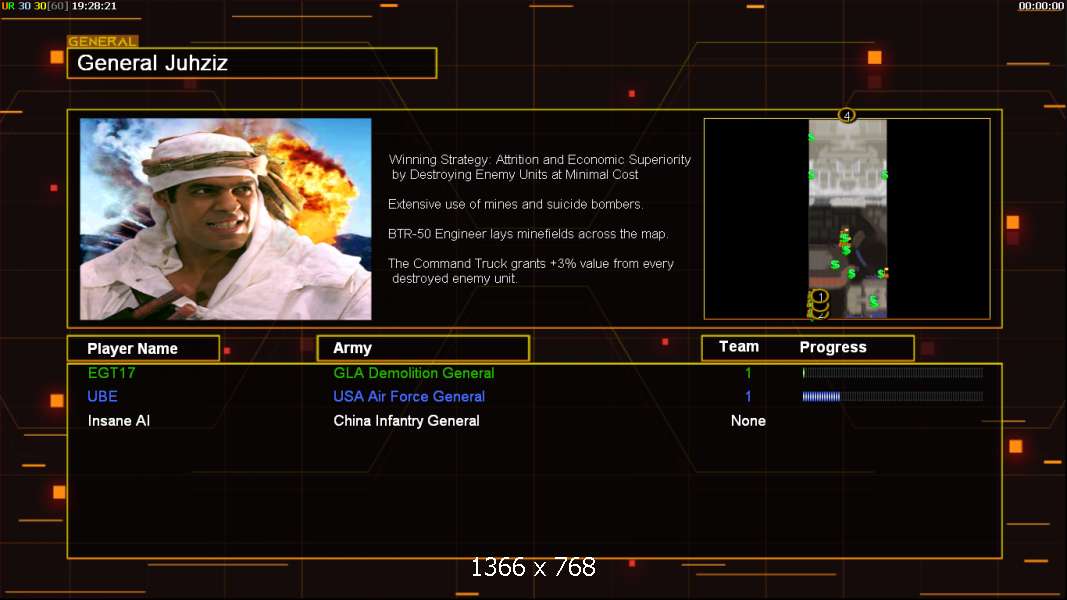Screen dimensions: 1067x600
Task: Click the clock time 19:28:21
Action: point(94,6)
